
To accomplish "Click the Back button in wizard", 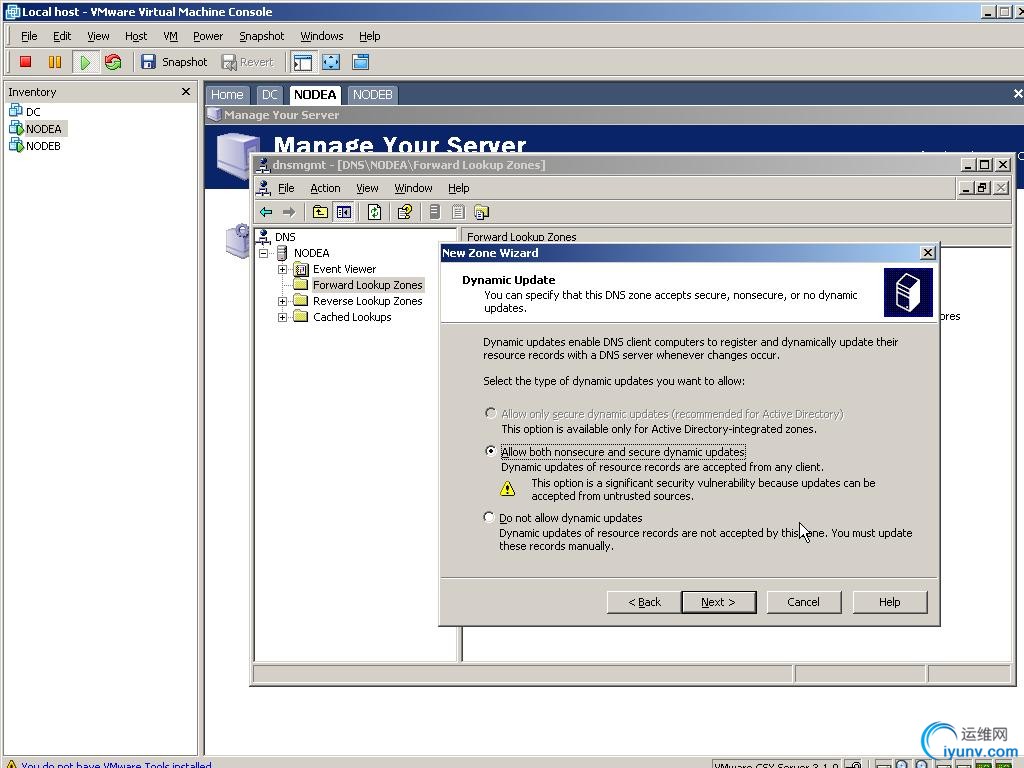I will pos(644,602).
